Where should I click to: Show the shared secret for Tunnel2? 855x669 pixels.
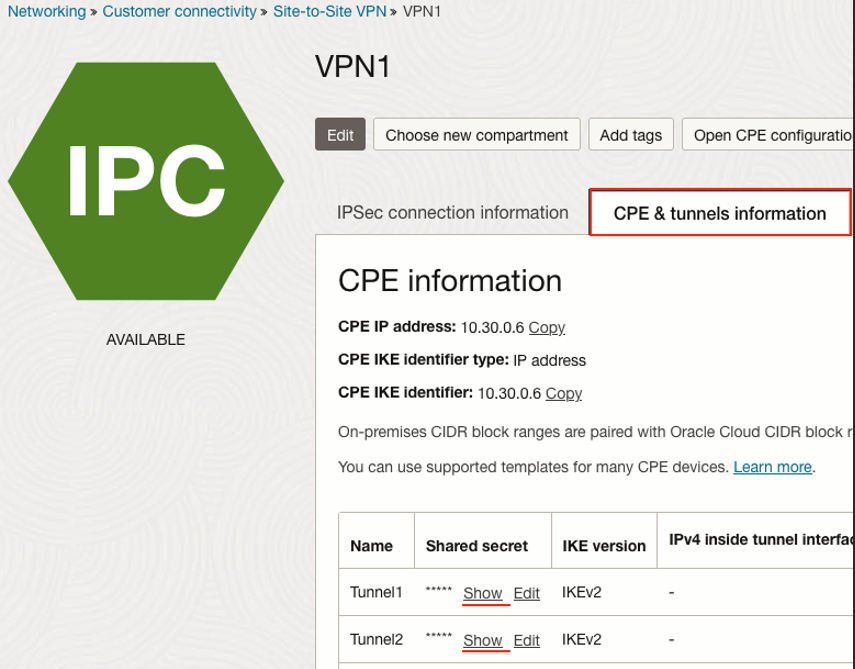coord(483,640)
